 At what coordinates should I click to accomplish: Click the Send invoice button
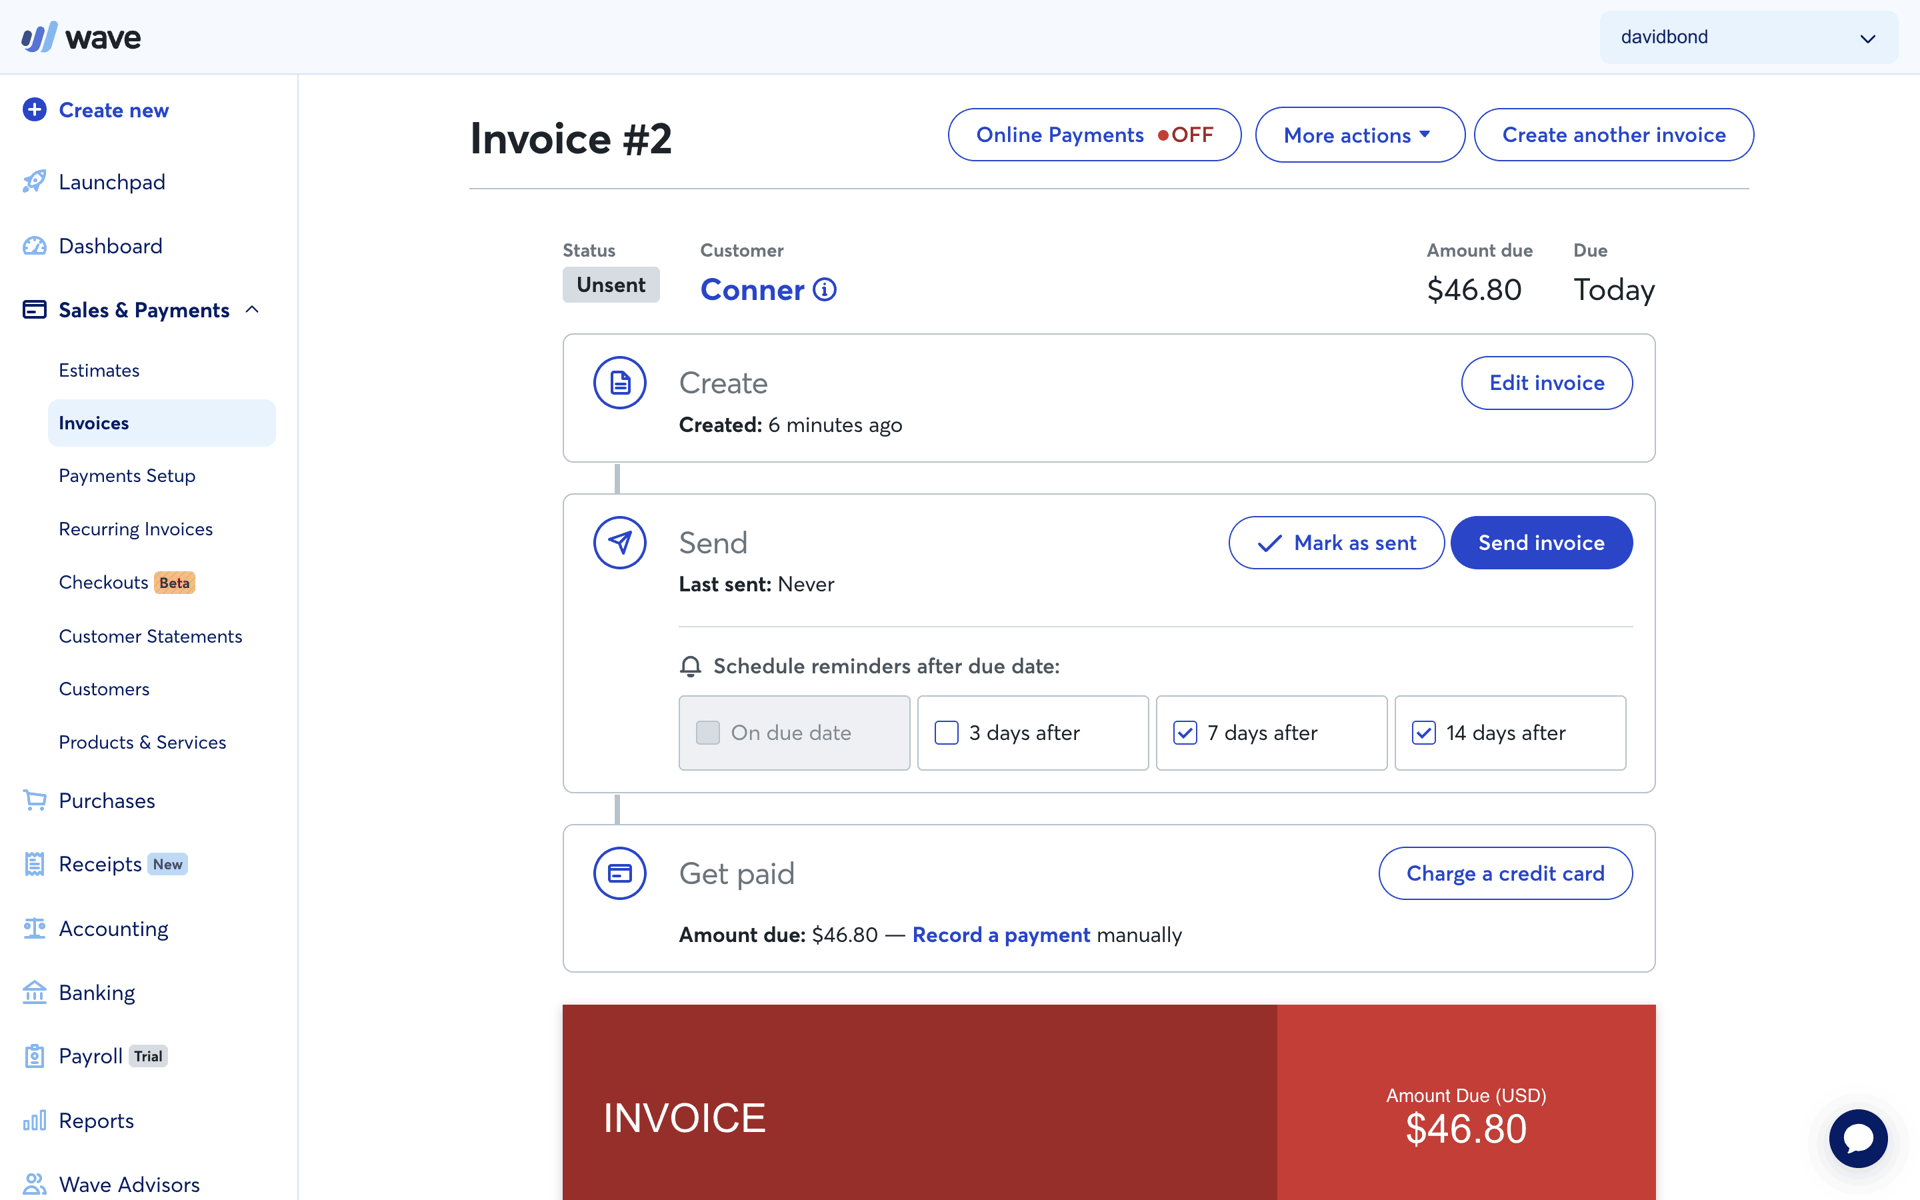pos(1541,543)
